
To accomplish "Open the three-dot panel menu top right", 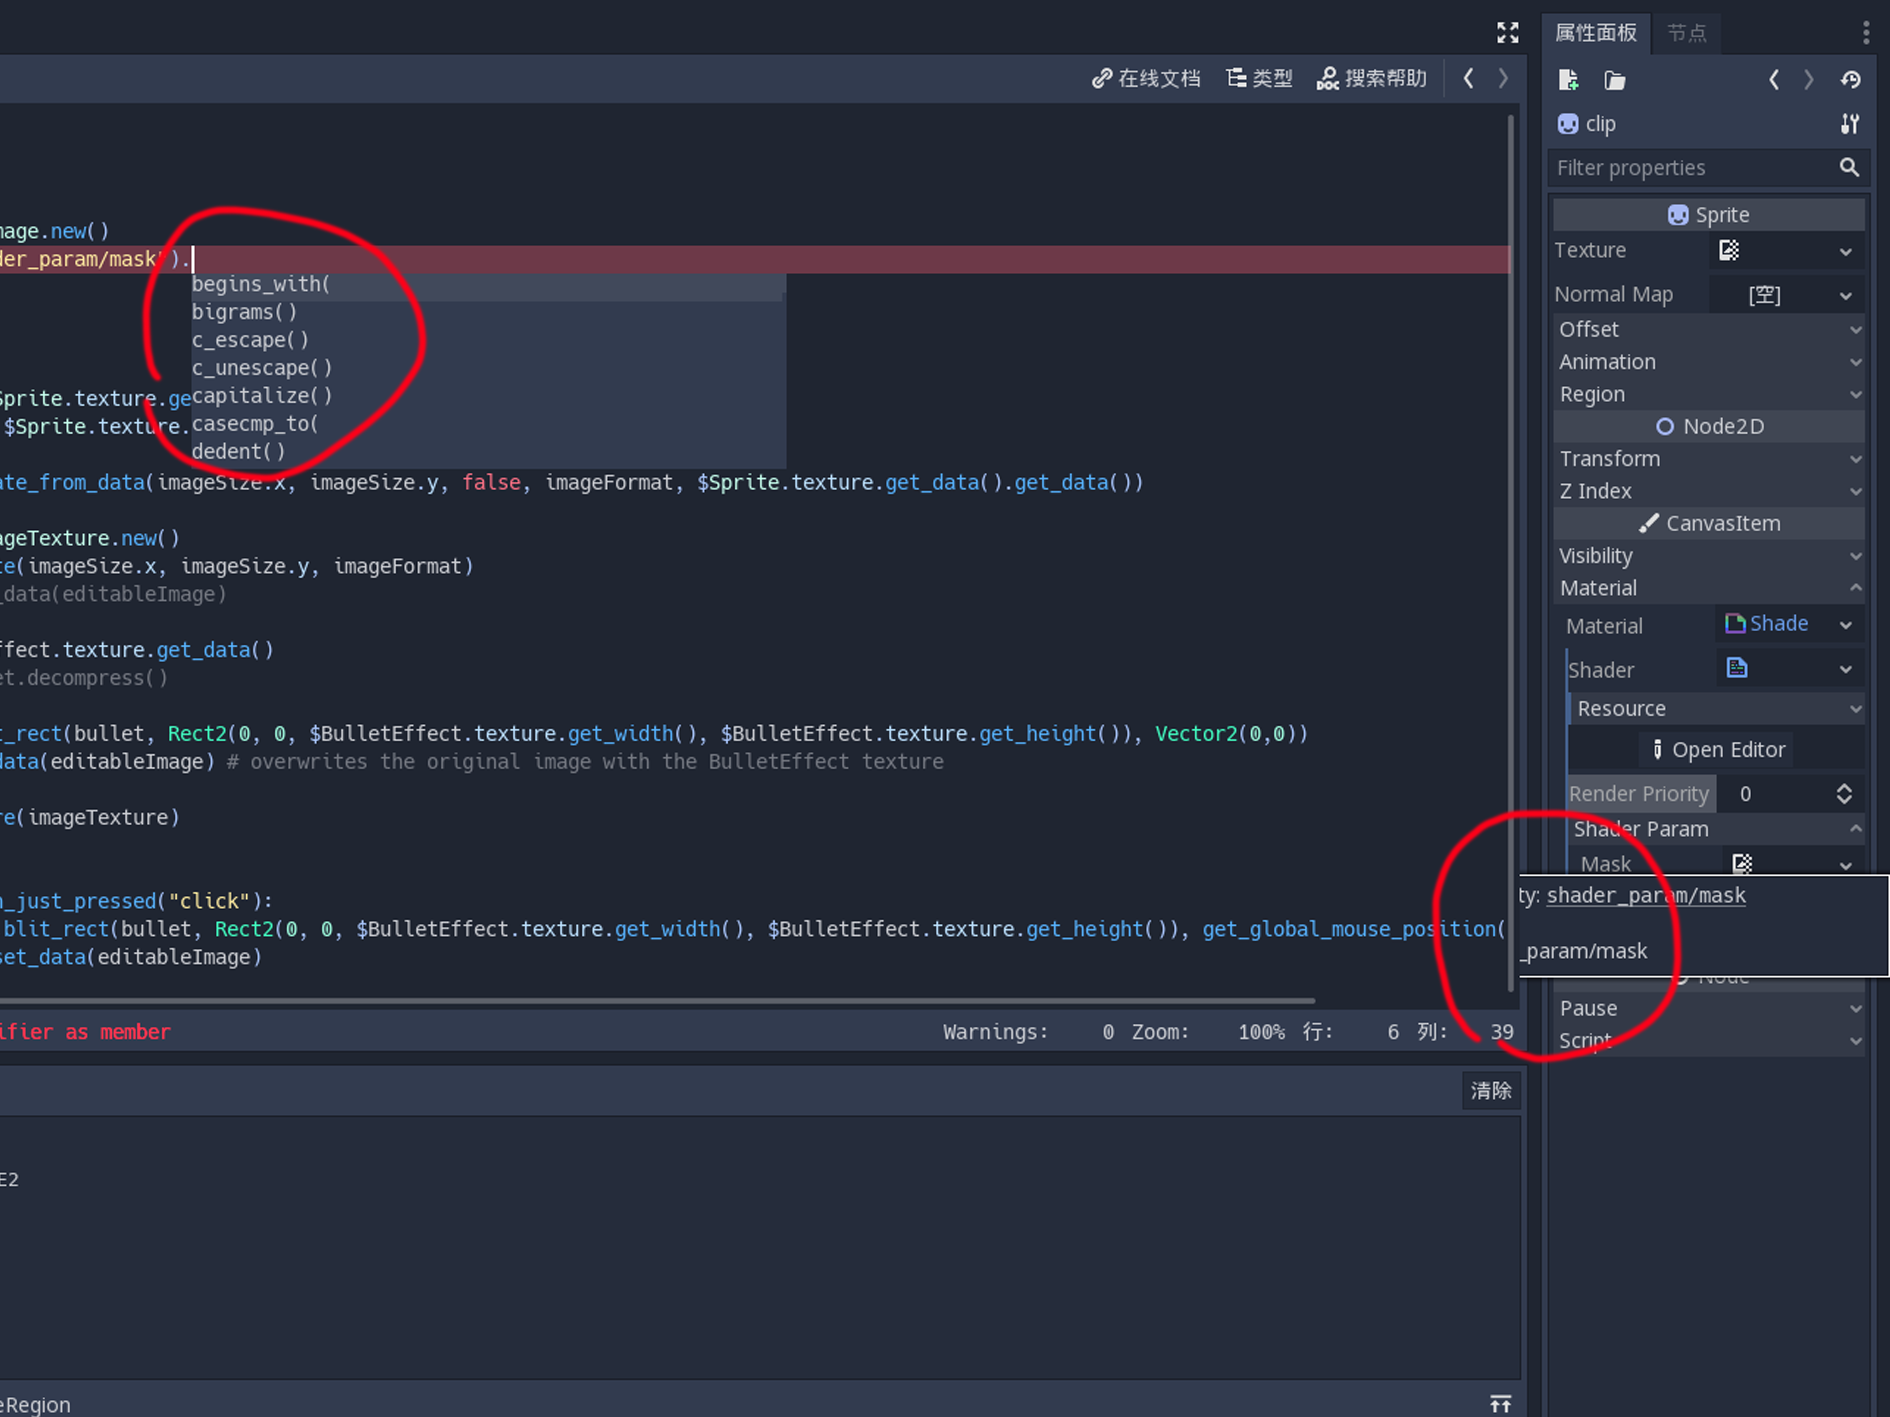I will point(1865,32).
